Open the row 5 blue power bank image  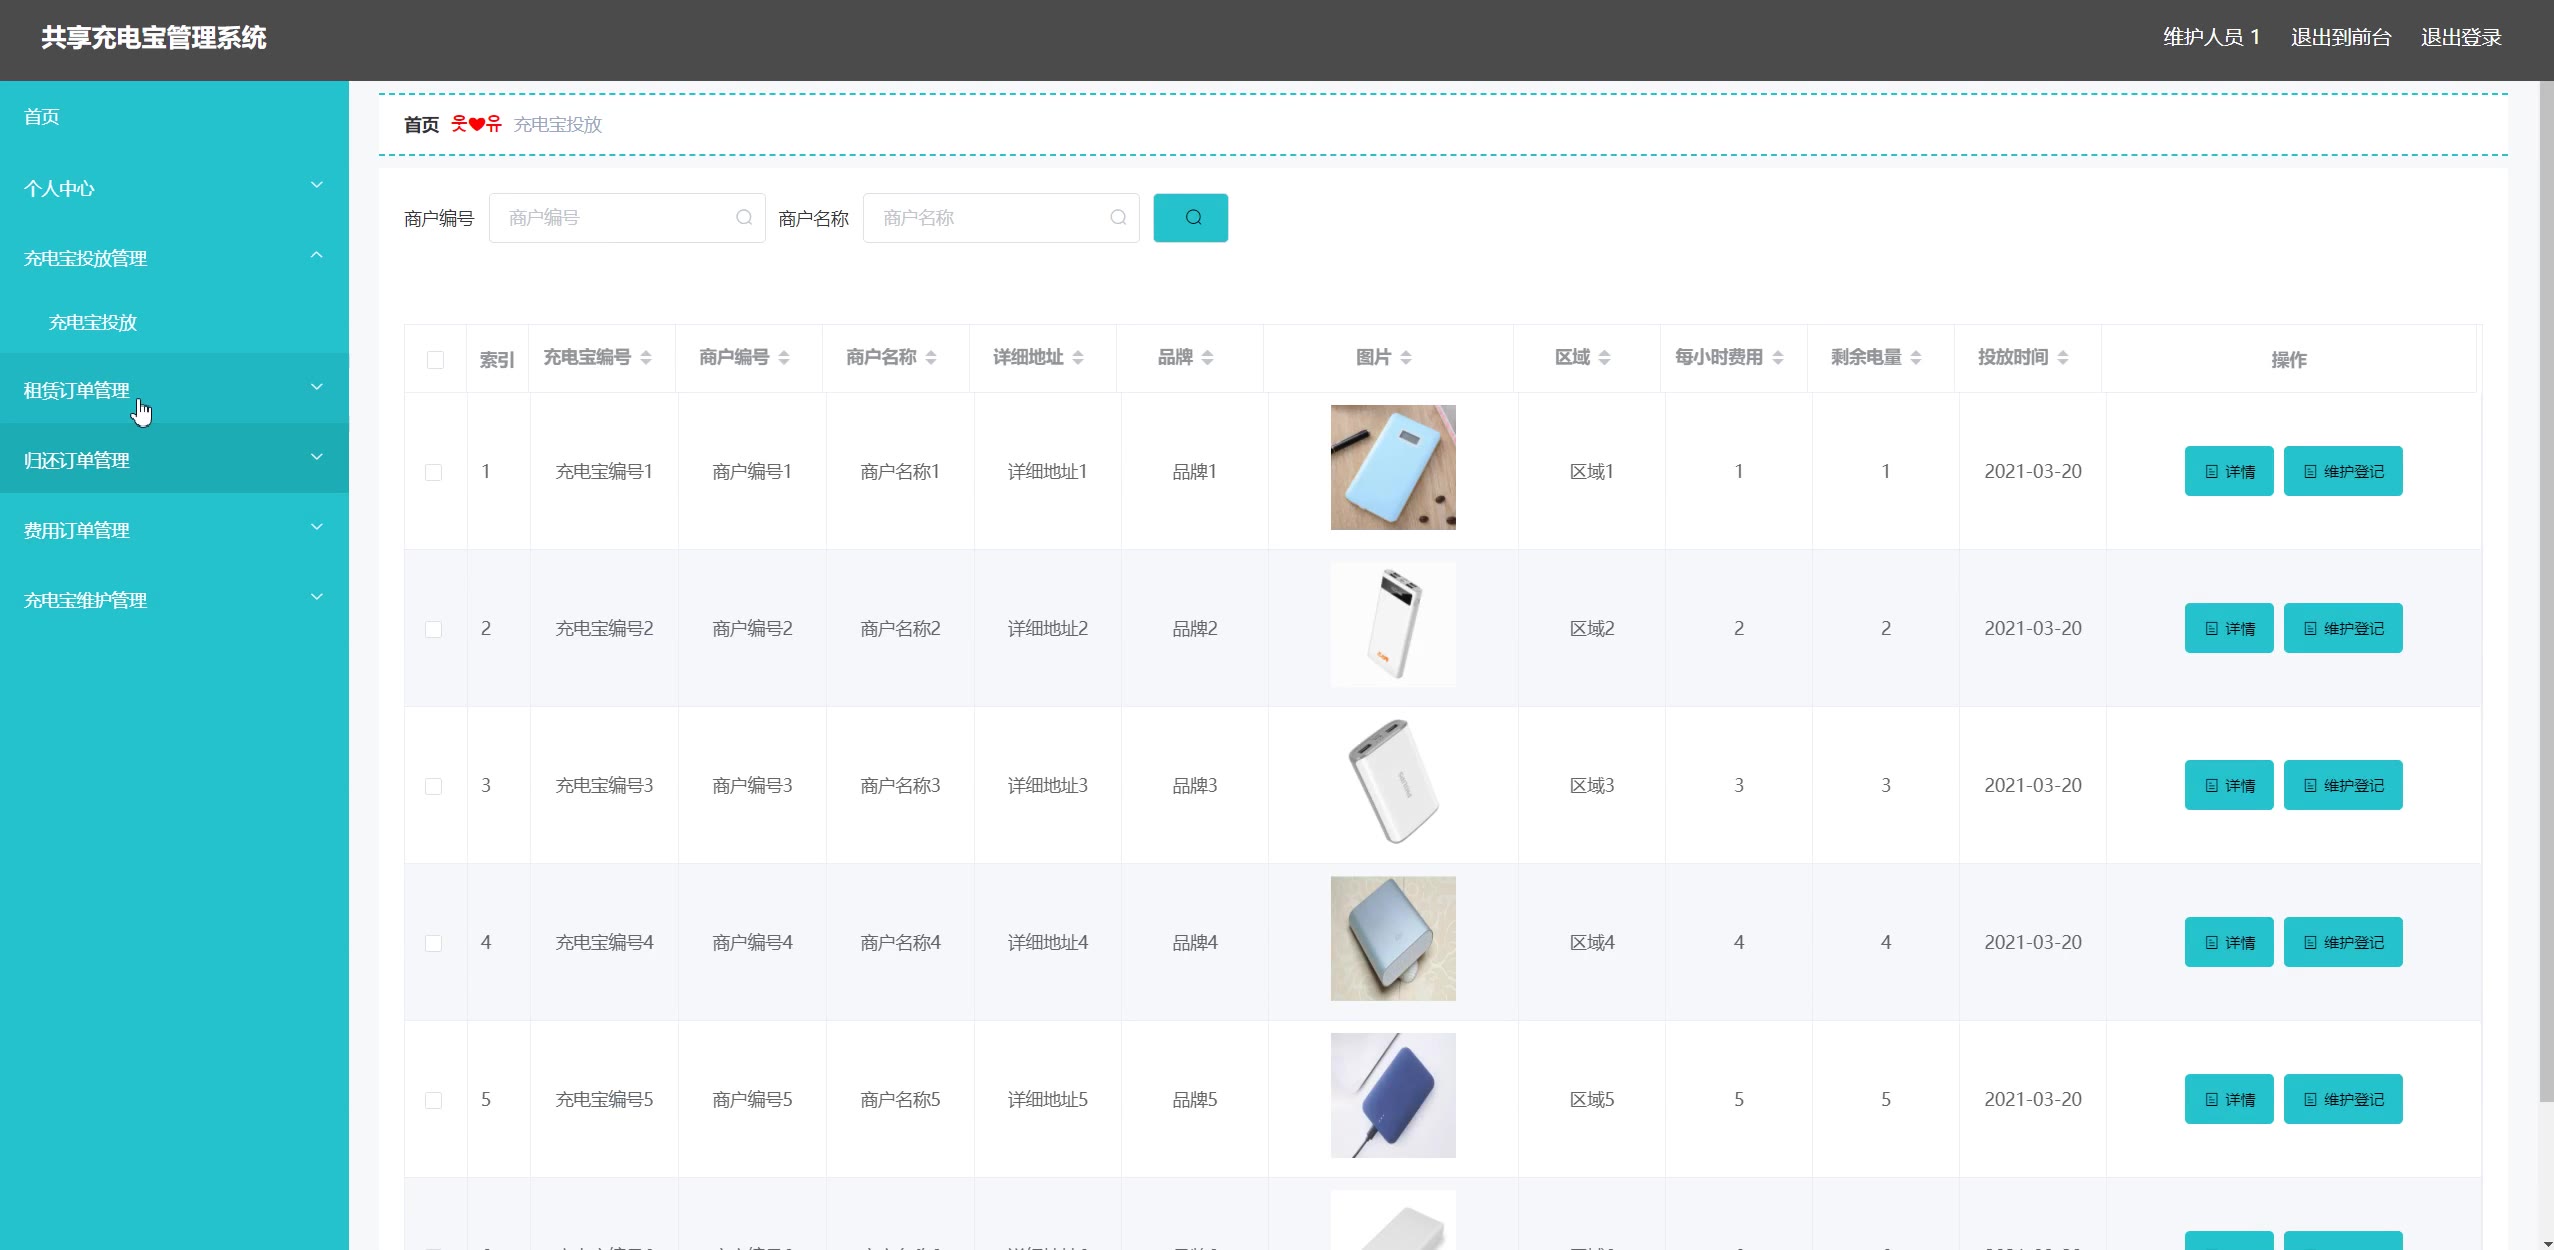click(x=1393, y=1095)
